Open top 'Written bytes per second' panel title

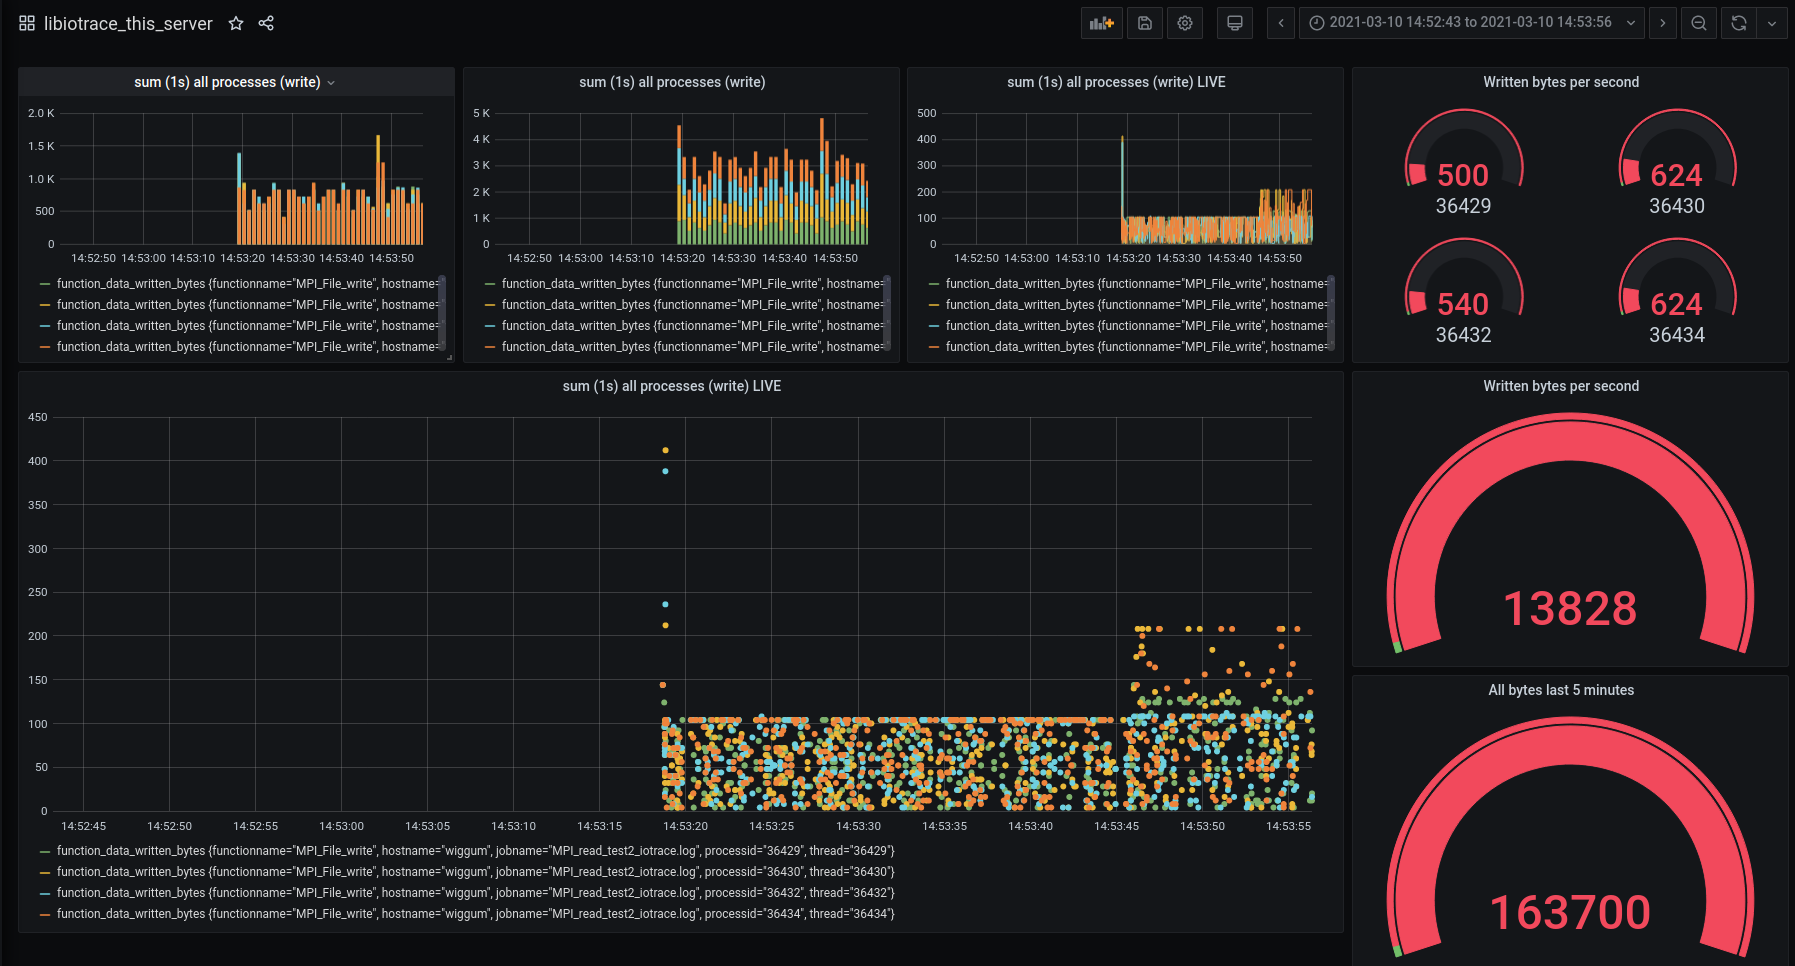[x=1561, y=82]
